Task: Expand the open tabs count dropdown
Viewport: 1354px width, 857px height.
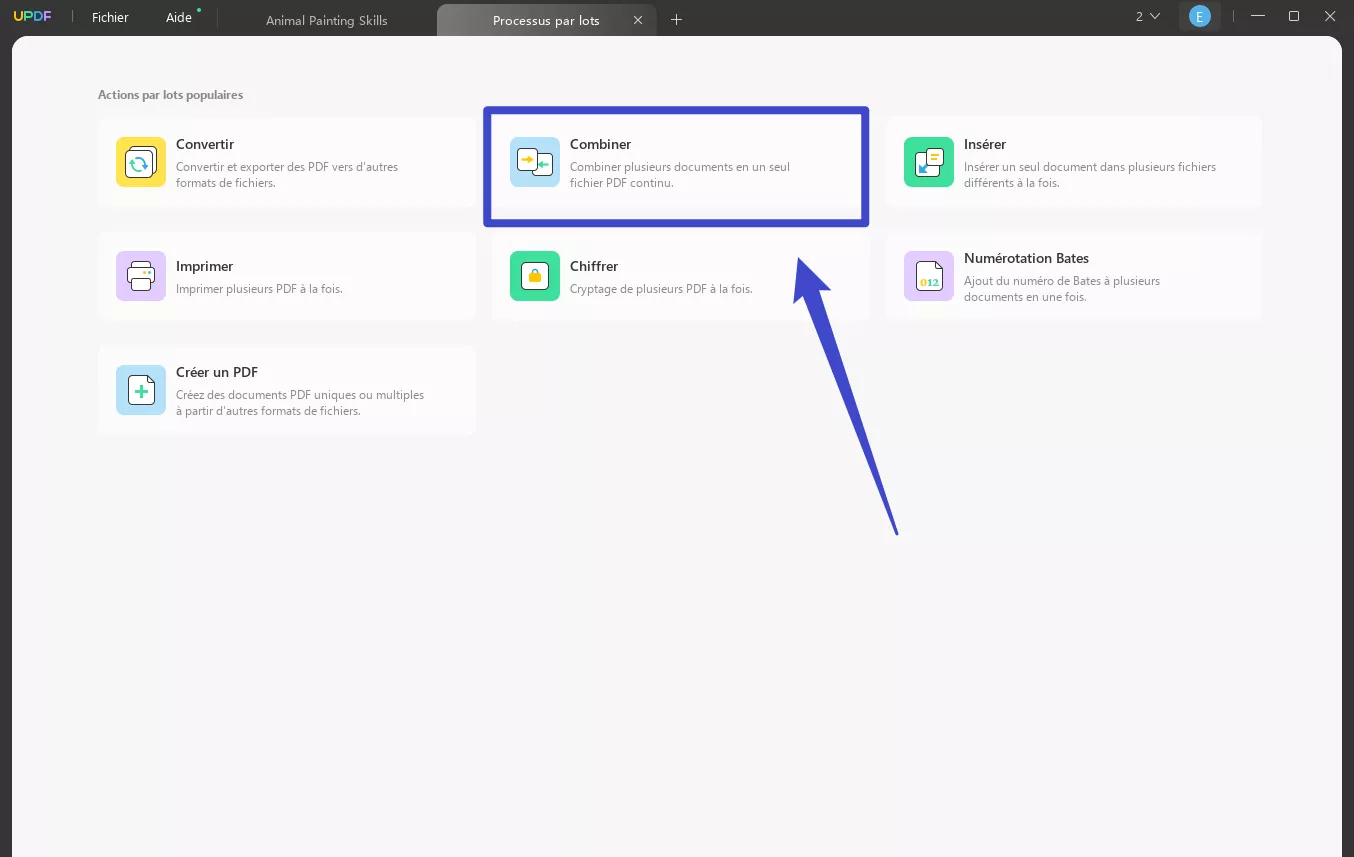Action: click(1148, 17)
